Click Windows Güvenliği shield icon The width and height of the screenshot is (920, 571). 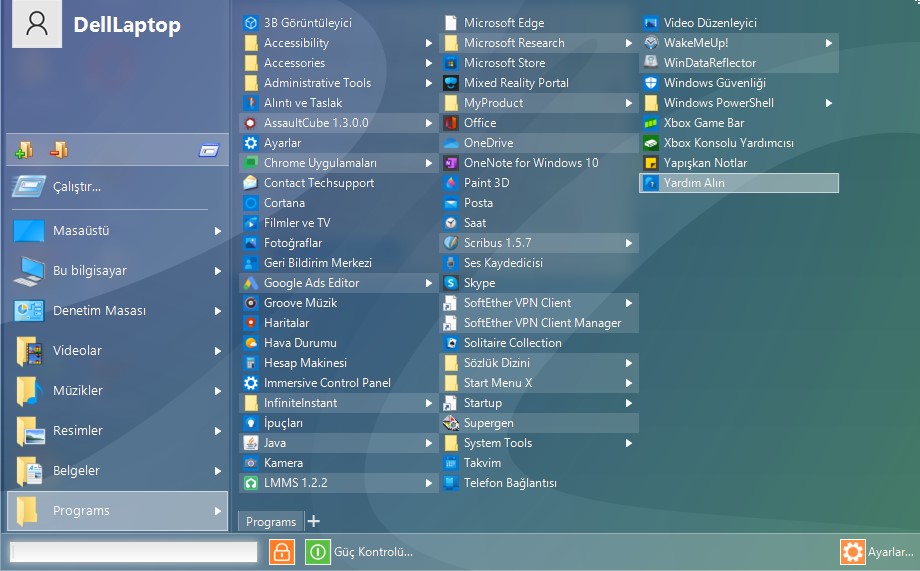(x=651, y=83)
